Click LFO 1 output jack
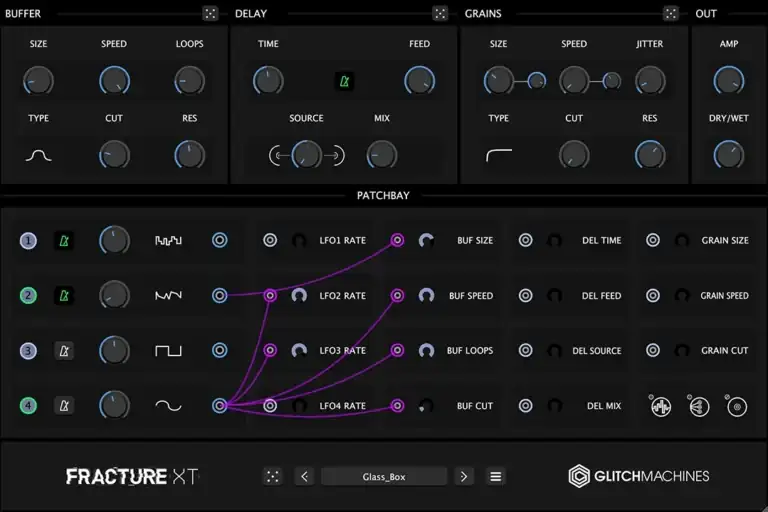Screen dimensions: 768x512 pyautogui.click(x=219, y=240)
